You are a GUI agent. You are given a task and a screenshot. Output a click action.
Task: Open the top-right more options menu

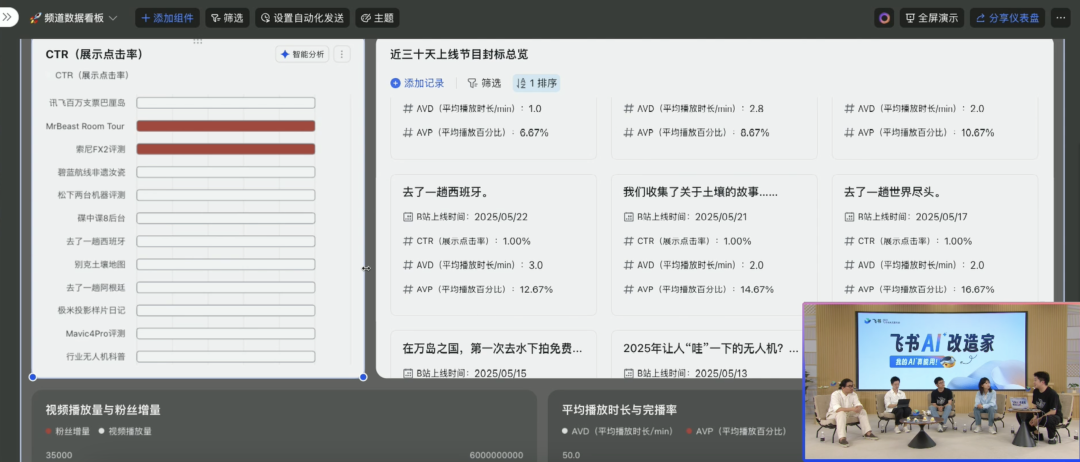click(1060, 18)
